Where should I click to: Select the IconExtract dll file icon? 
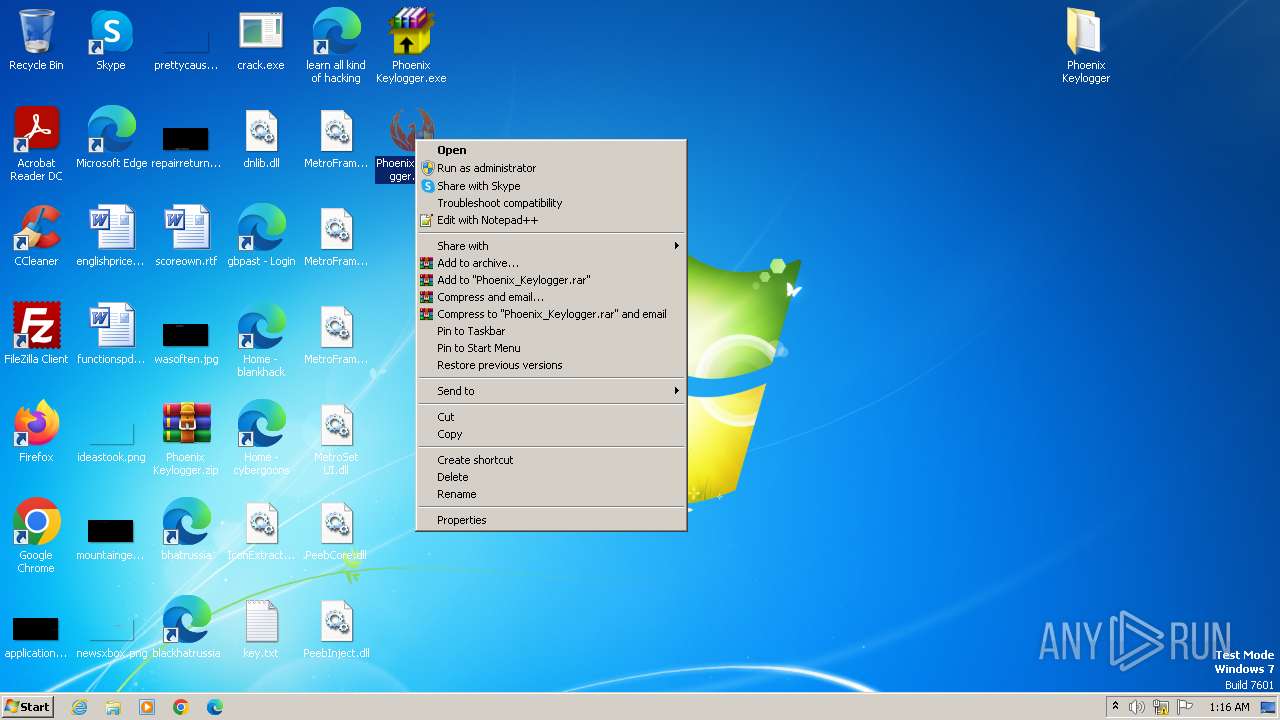point(261,530)
